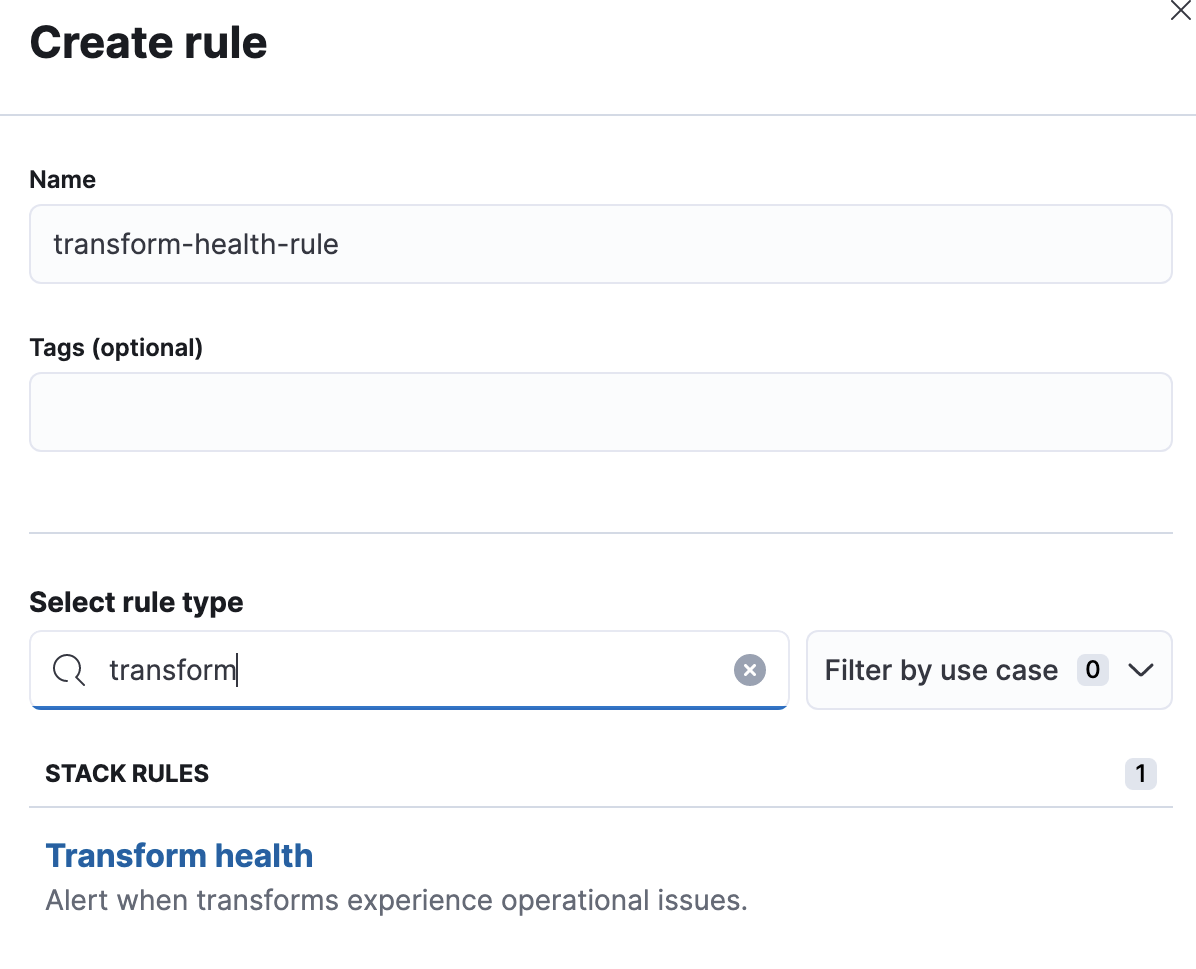Select the transform-health-rule name text
The width and height of the screenshot is (1196, 969).
tap(196, 244)
